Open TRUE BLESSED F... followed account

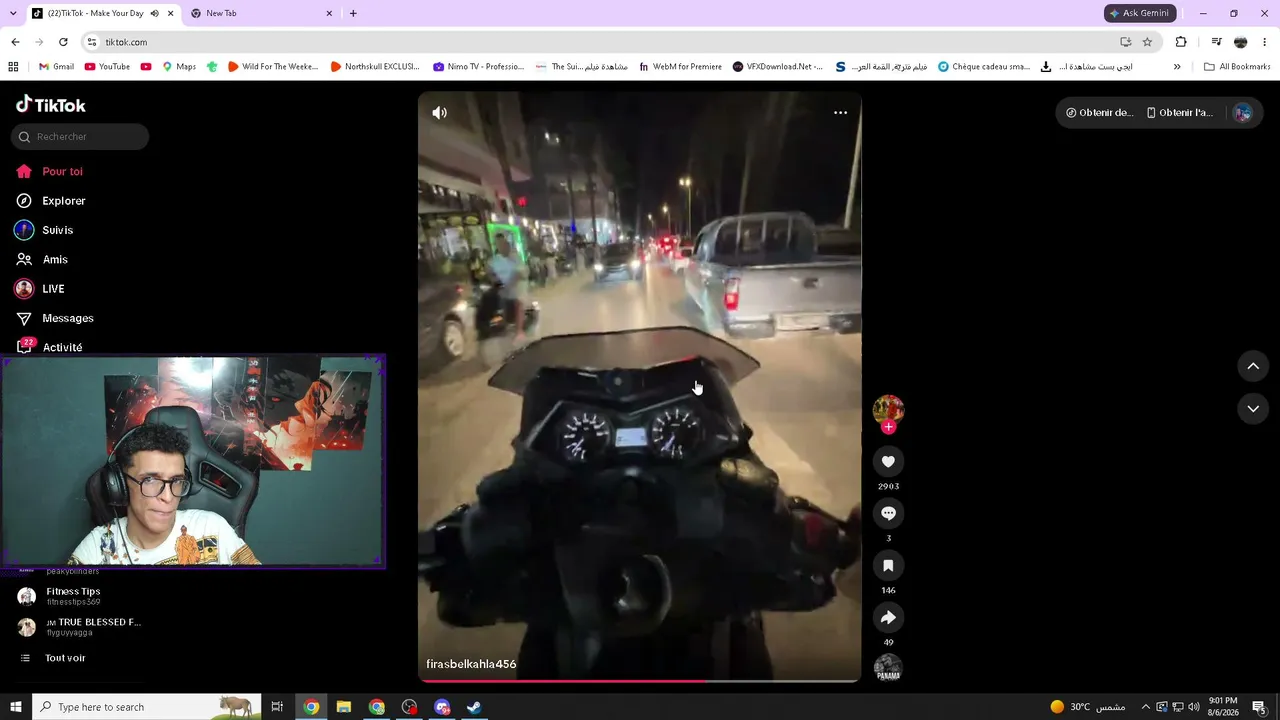80,627
